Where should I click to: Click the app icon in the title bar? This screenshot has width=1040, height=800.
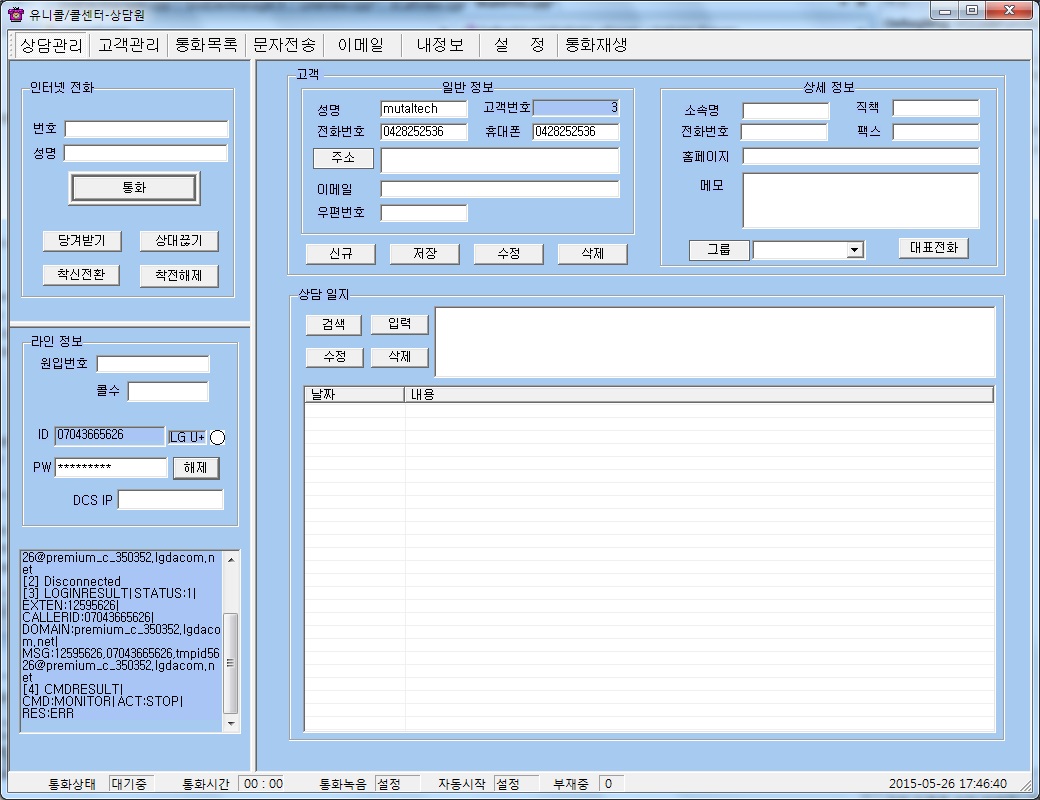15,13
